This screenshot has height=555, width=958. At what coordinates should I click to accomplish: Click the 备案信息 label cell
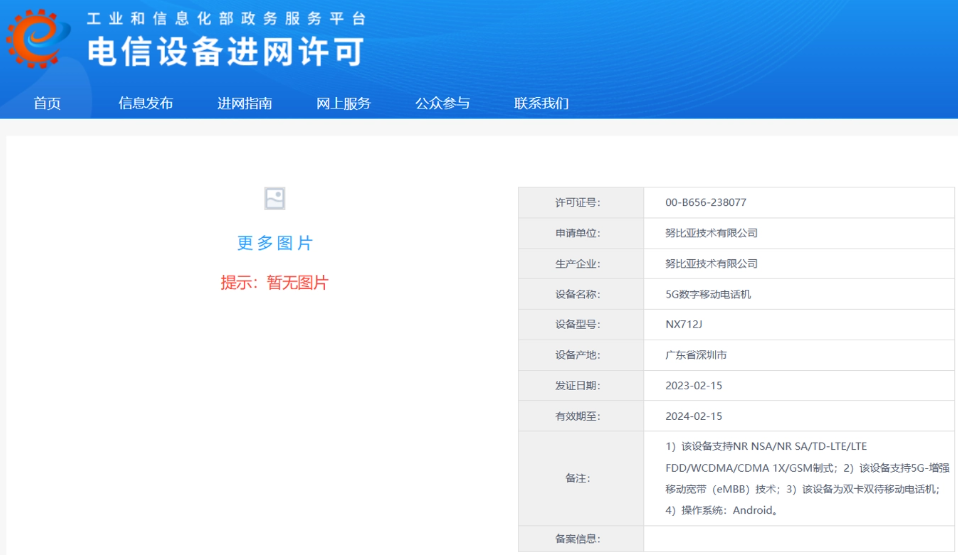click(581, 538)
